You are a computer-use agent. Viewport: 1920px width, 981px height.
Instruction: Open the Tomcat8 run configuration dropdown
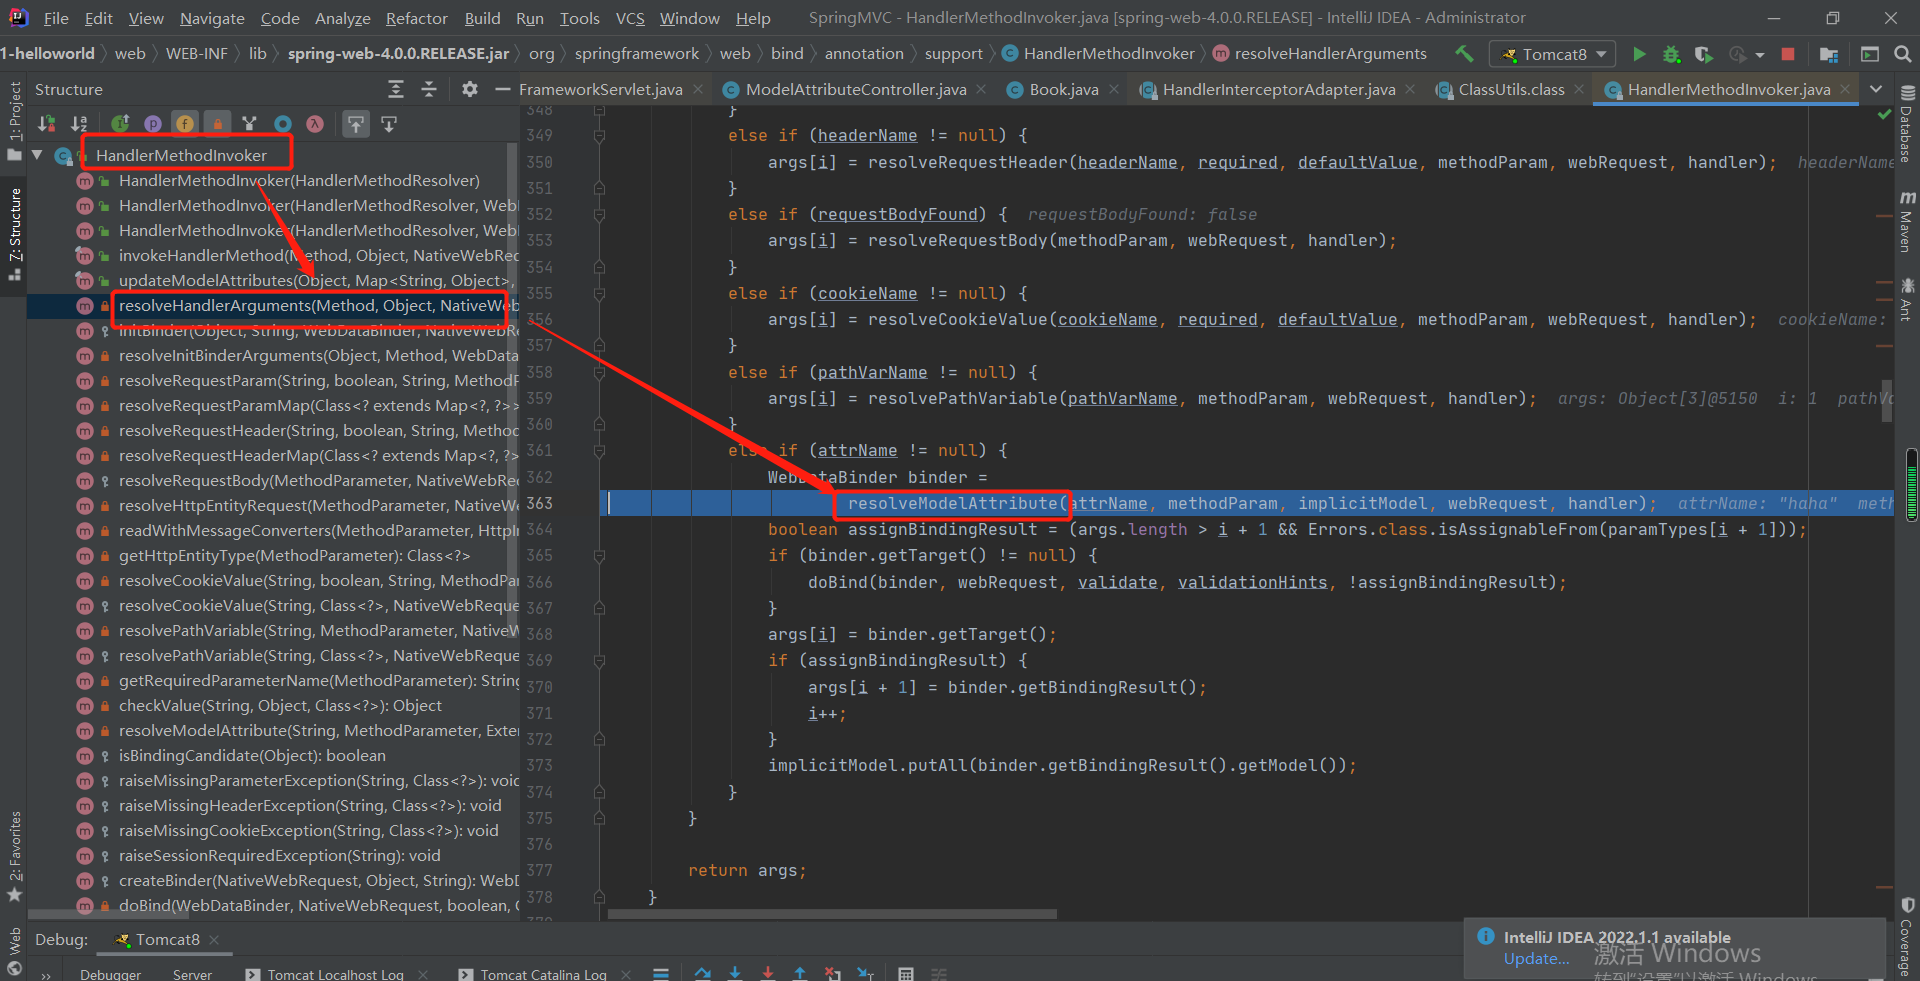[x=1553, y=54]
